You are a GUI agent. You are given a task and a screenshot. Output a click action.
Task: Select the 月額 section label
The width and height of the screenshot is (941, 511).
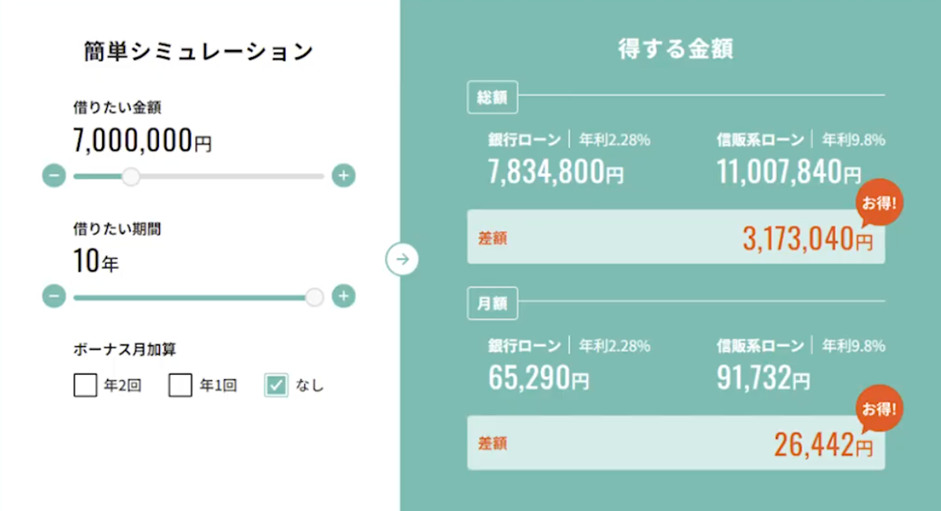493,302
